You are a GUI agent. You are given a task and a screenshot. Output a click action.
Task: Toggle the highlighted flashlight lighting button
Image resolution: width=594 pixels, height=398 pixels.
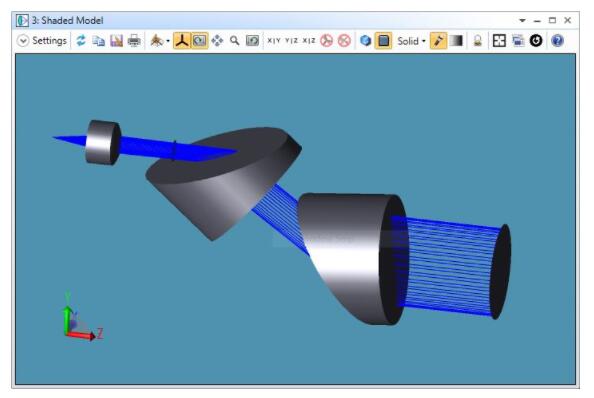click(x=438, y=41)
